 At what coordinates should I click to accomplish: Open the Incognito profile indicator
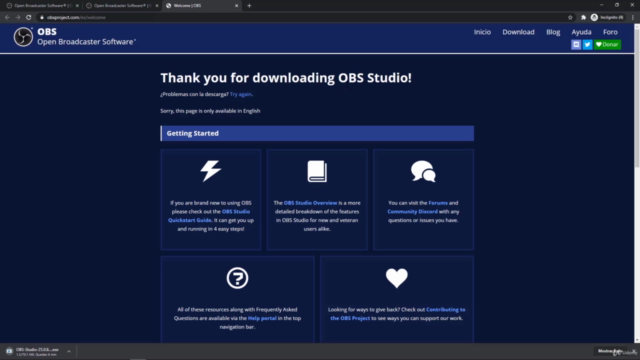pos(607,18)
